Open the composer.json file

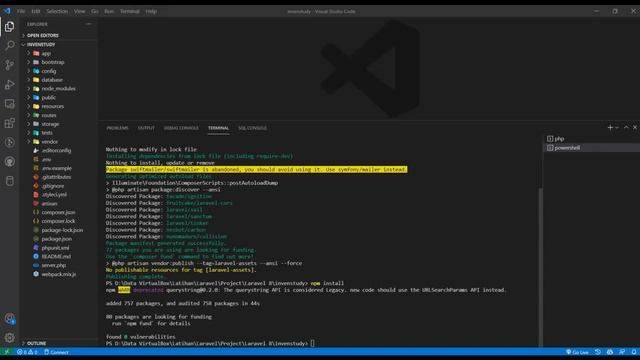coord(59,212)
